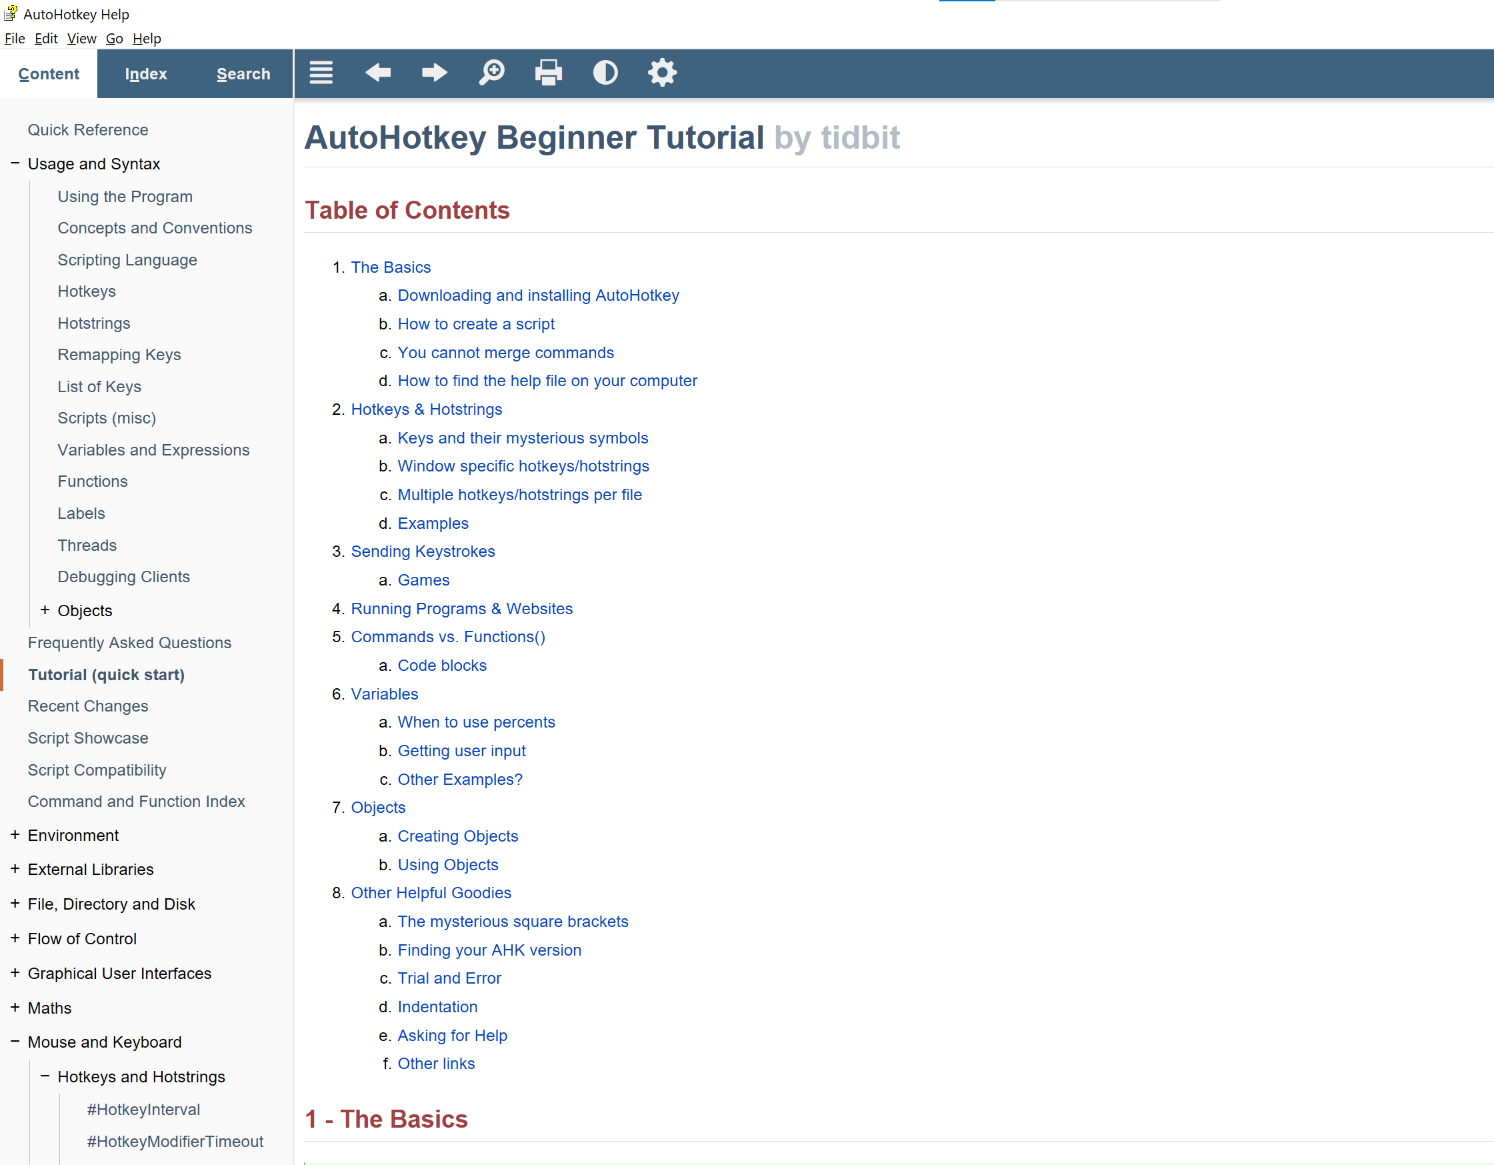Open the 'How to create a script' link
Image resolution: width=1494 pixels, height=1165 pixels.
click(x=476, y=324)
